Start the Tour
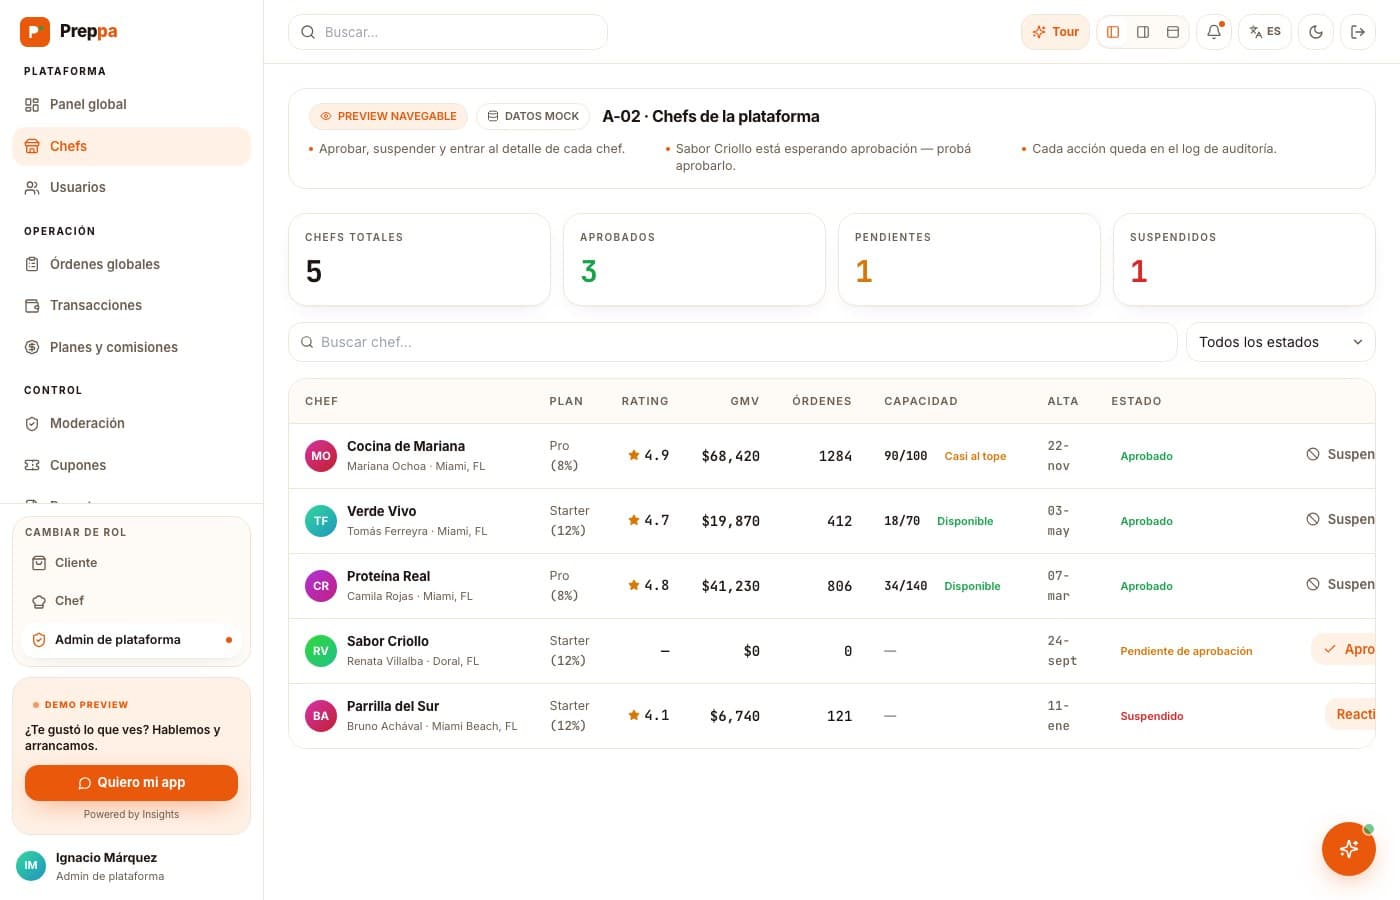 1055,32
